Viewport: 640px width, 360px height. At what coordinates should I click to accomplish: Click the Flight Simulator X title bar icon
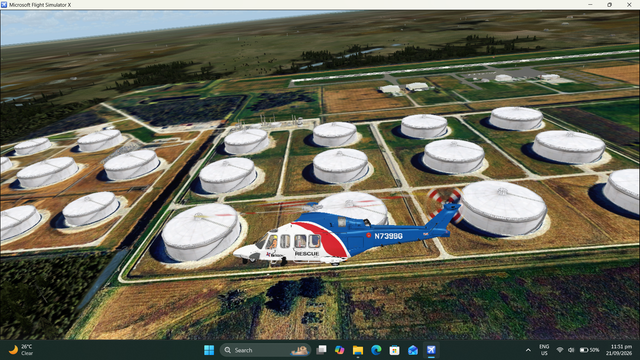coord(4,5)
